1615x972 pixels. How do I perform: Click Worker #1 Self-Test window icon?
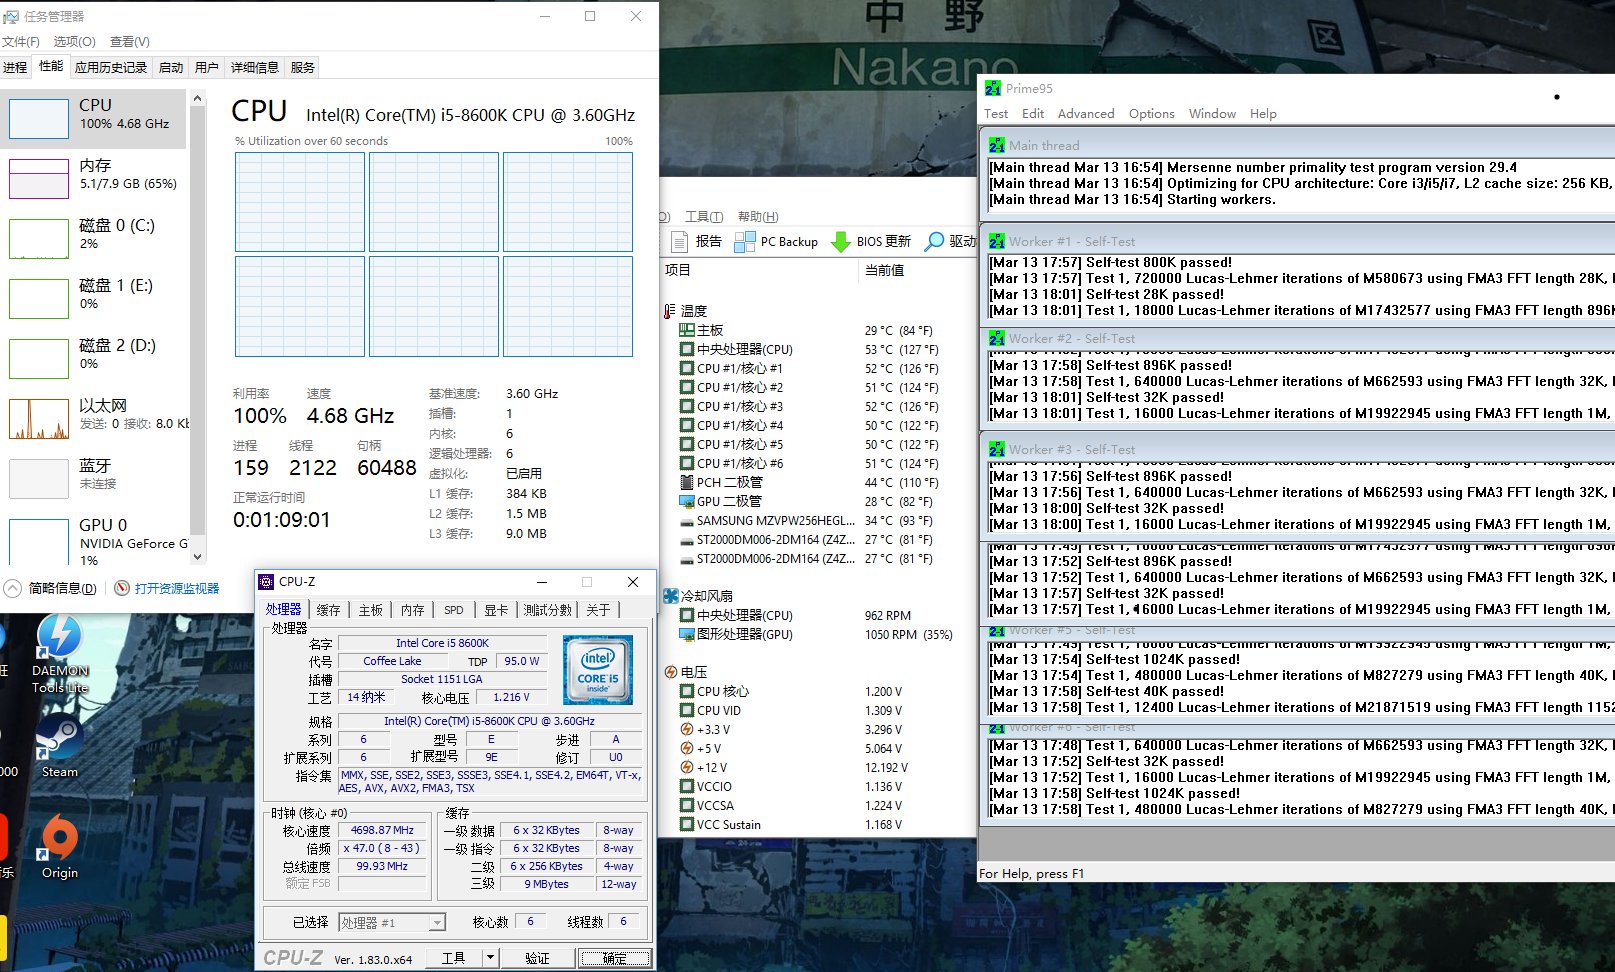pyautogui.click(x=996, y=241)
